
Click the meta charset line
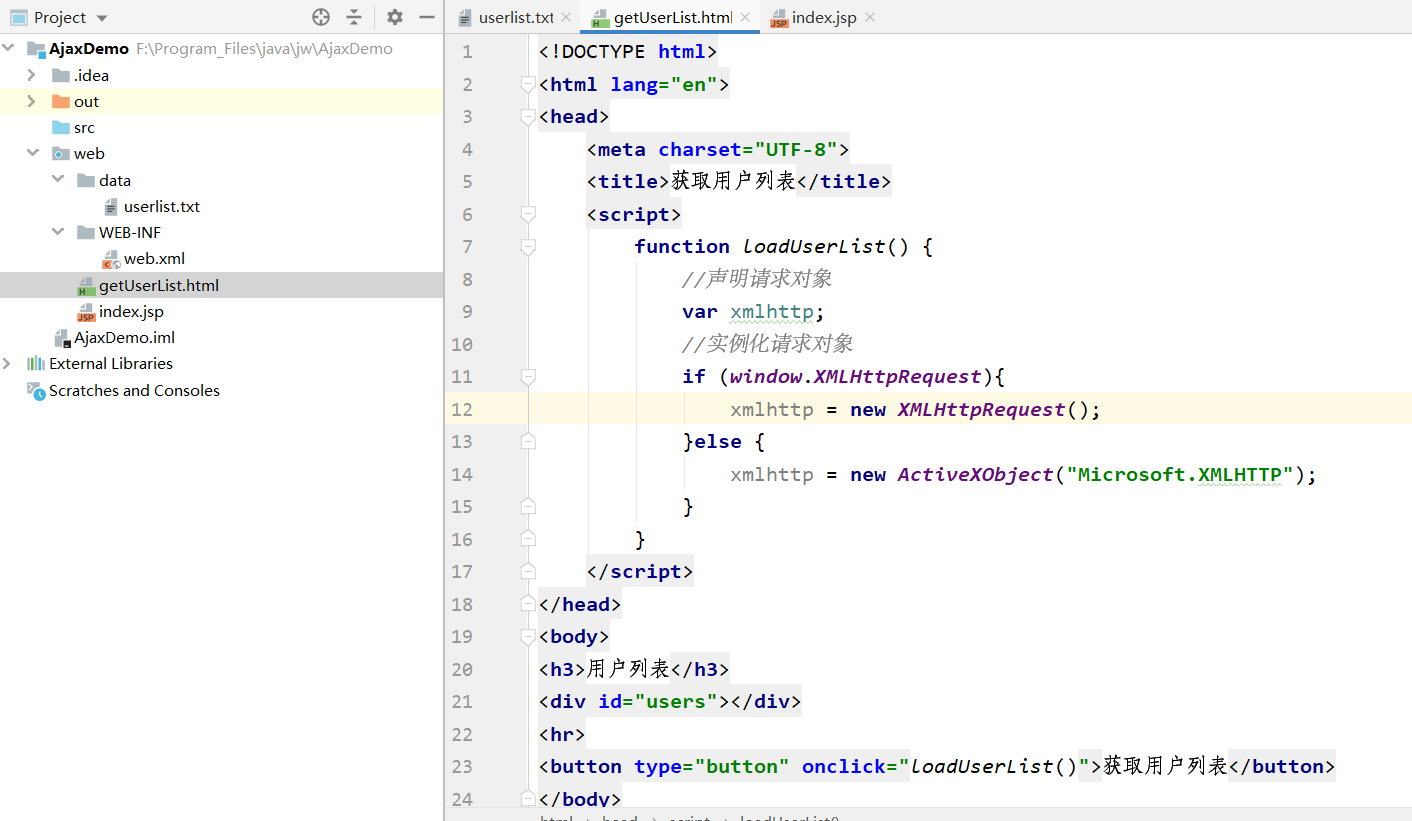pos(717,149)
